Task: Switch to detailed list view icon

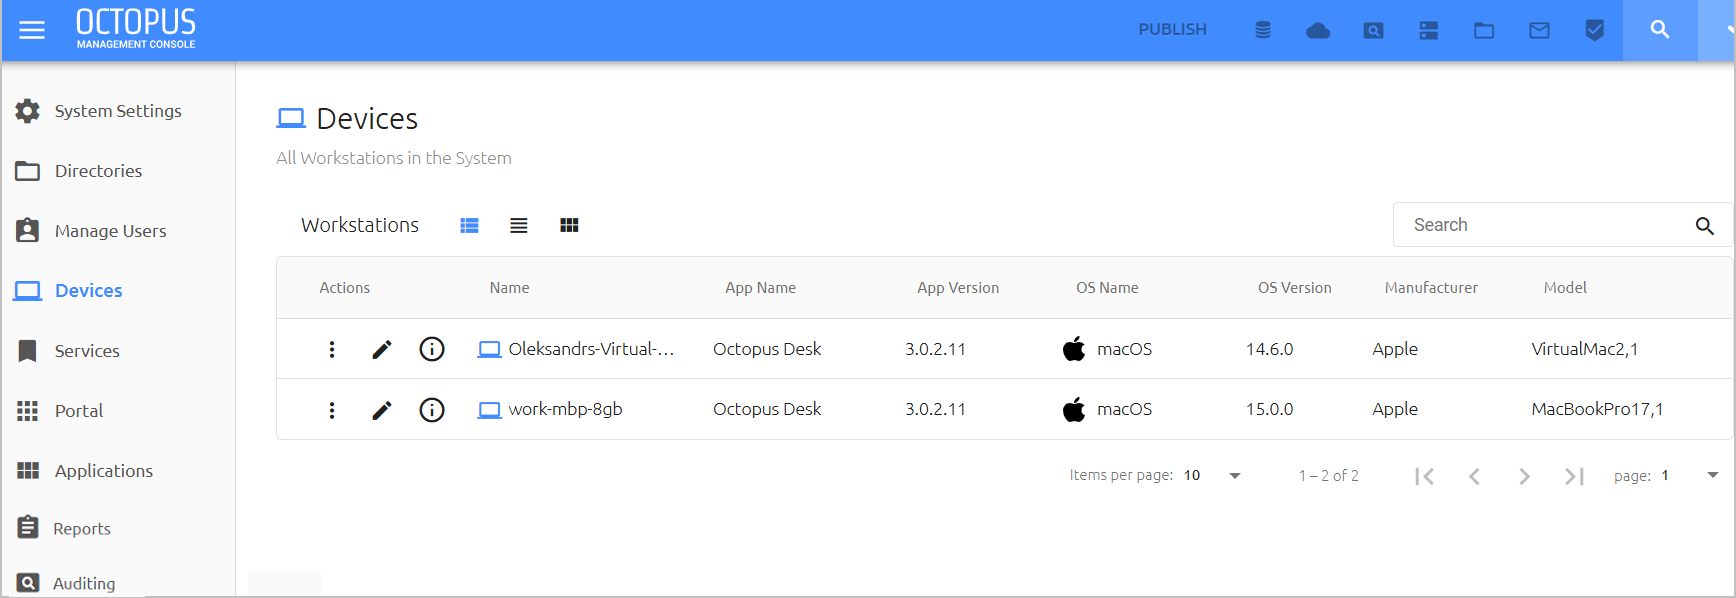Action: pos(469,225)
